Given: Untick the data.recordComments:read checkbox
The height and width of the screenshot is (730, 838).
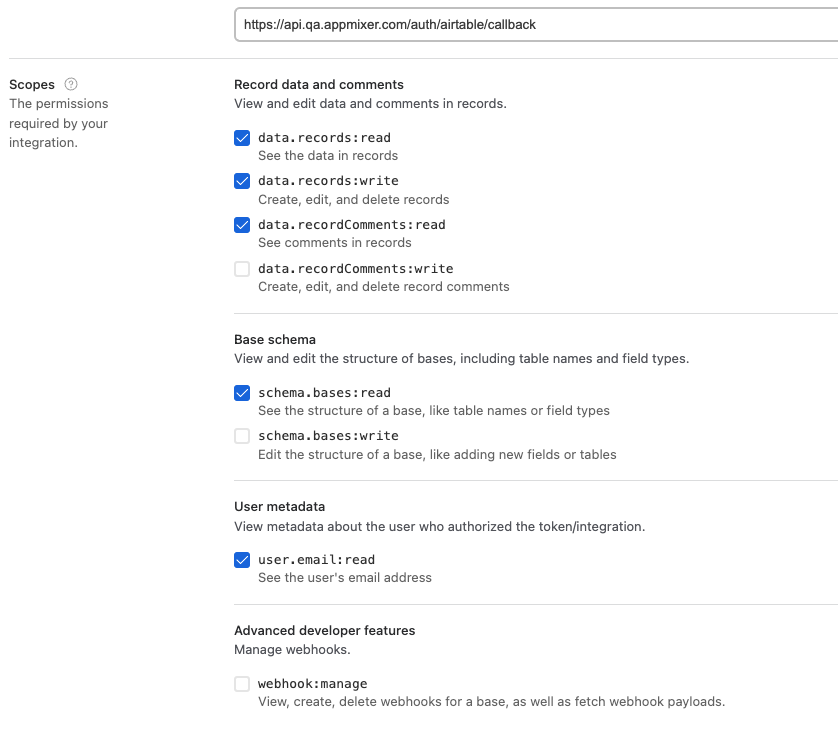Looking at the screenshot, I should click(242, 225).
